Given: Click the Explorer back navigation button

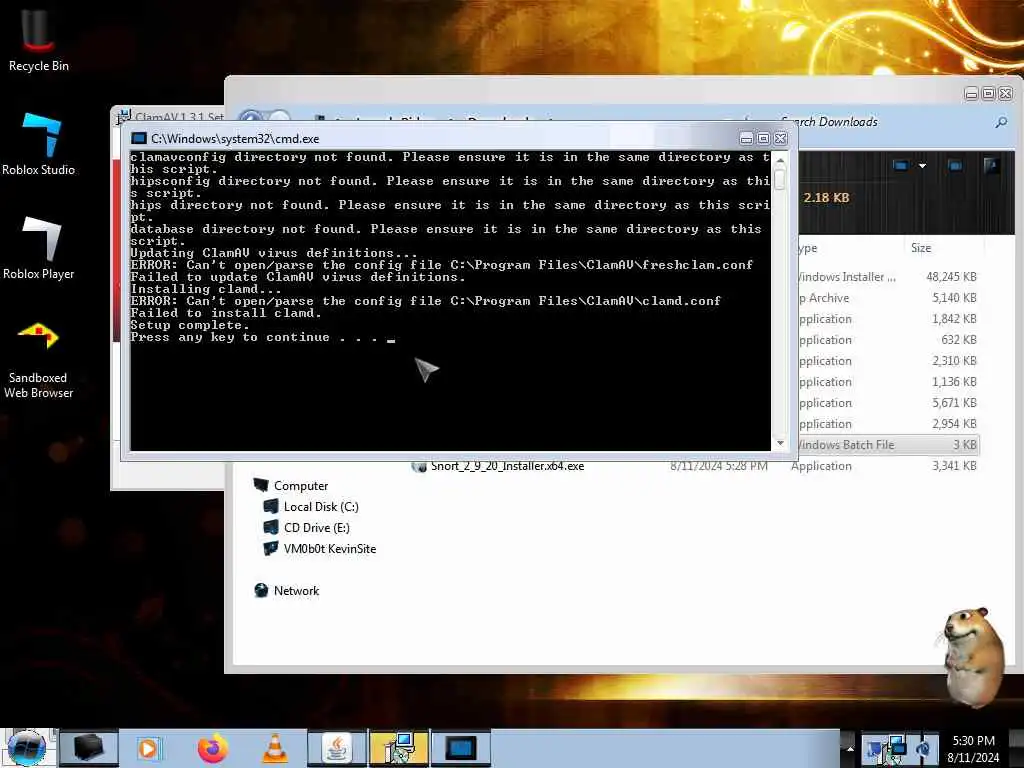Looking at the screenshot, I should (x=250, y=118).
